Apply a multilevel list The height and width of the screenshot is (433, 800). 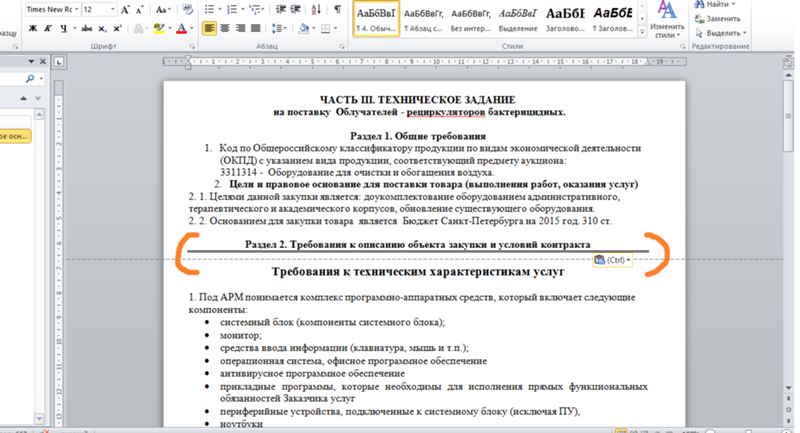point(255,10)
